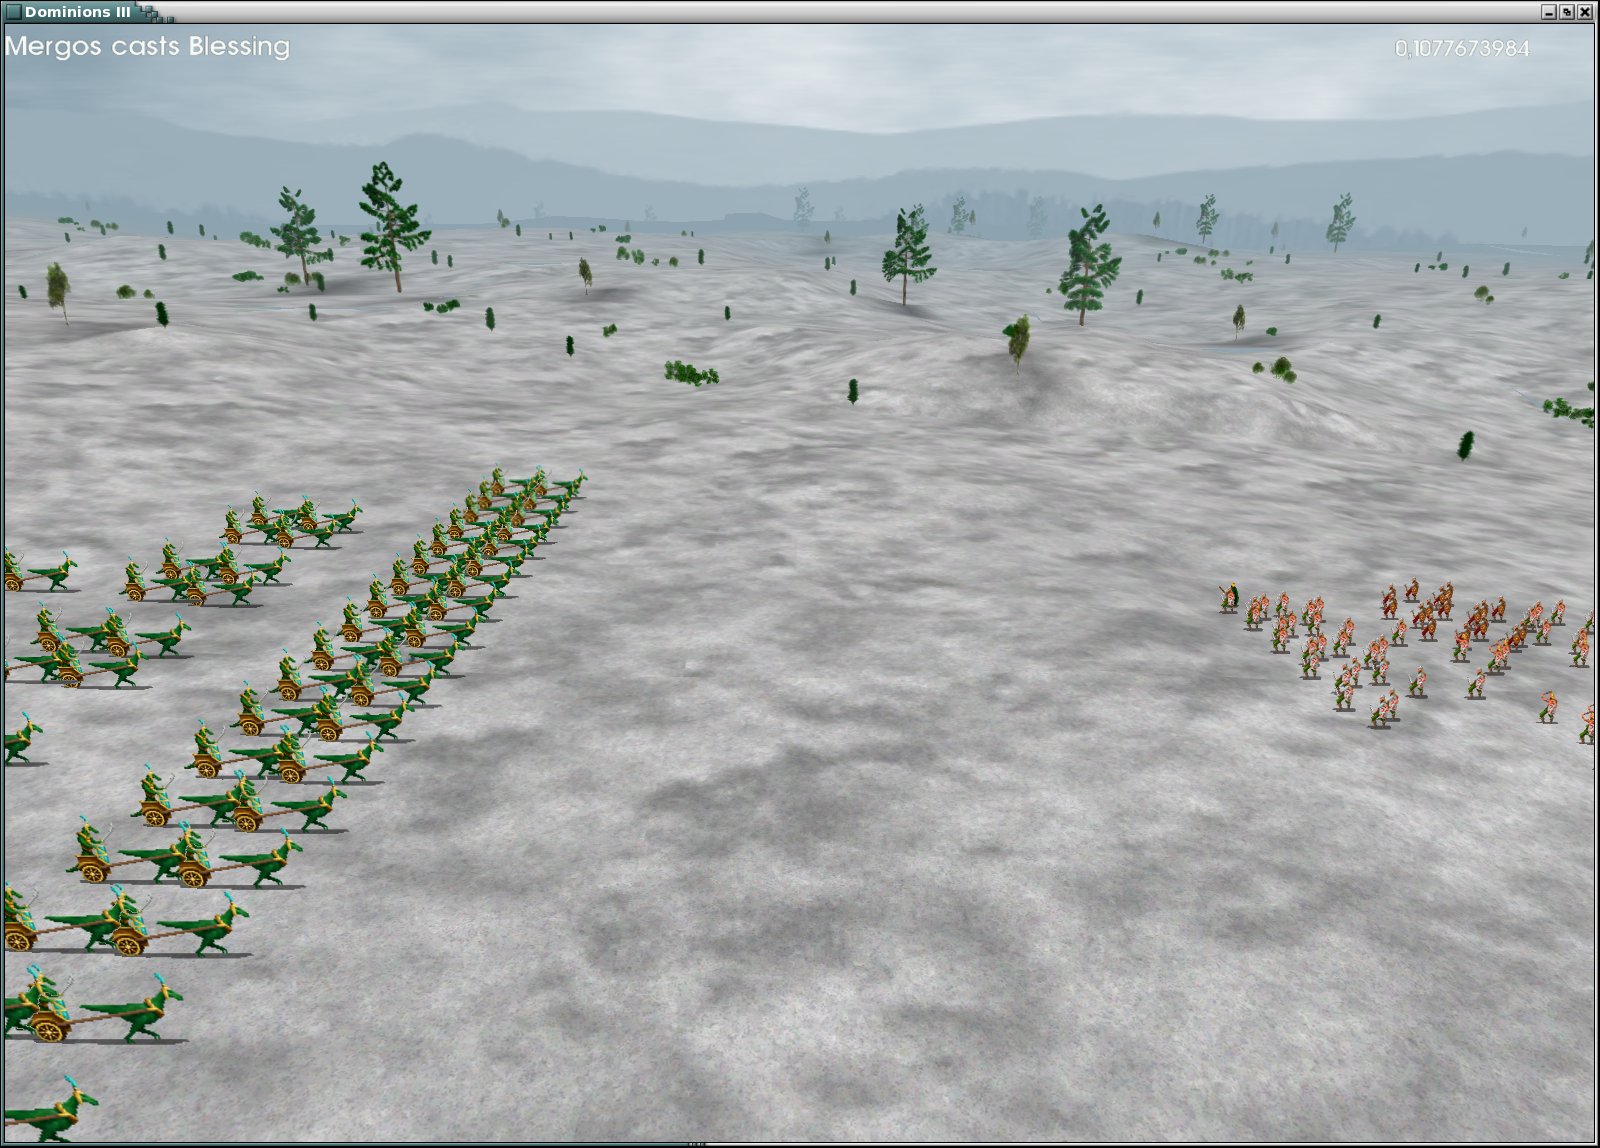Click the yellowish tree on the central hill
The image size is (1600, 1148).
(x=1018, y=342)
